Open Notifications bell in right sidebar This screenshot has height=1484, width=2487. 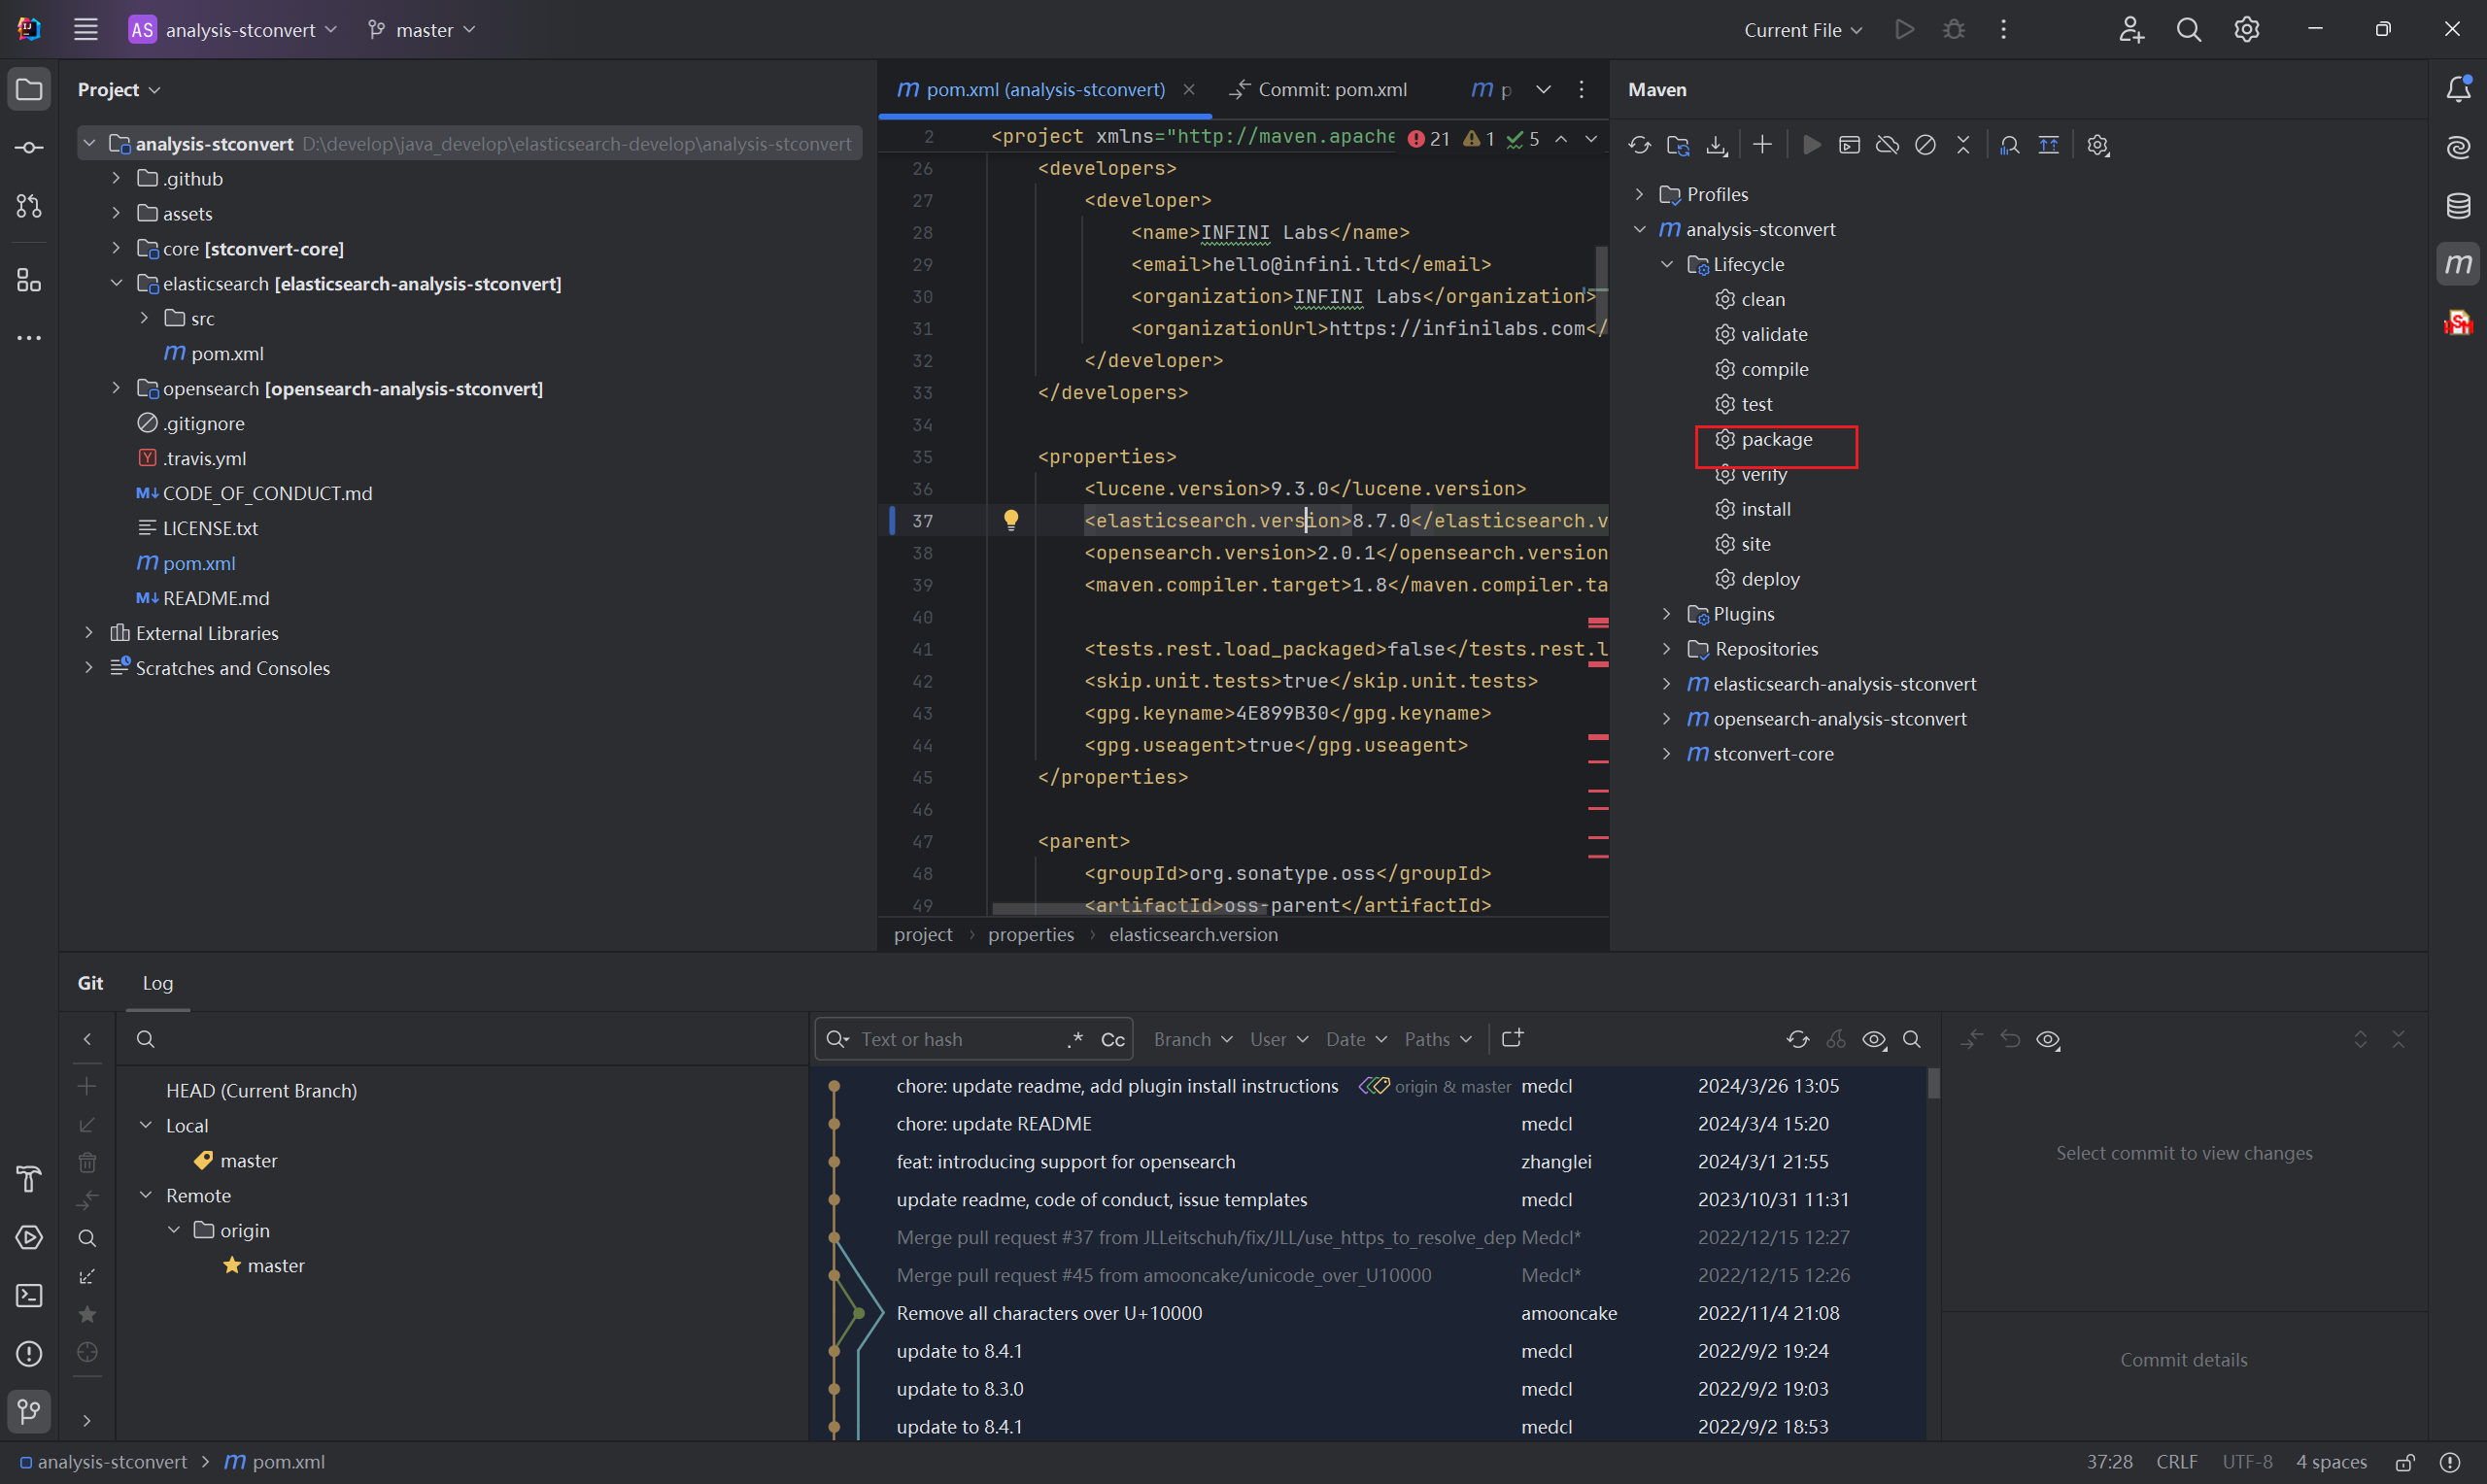coord(2458,89)
